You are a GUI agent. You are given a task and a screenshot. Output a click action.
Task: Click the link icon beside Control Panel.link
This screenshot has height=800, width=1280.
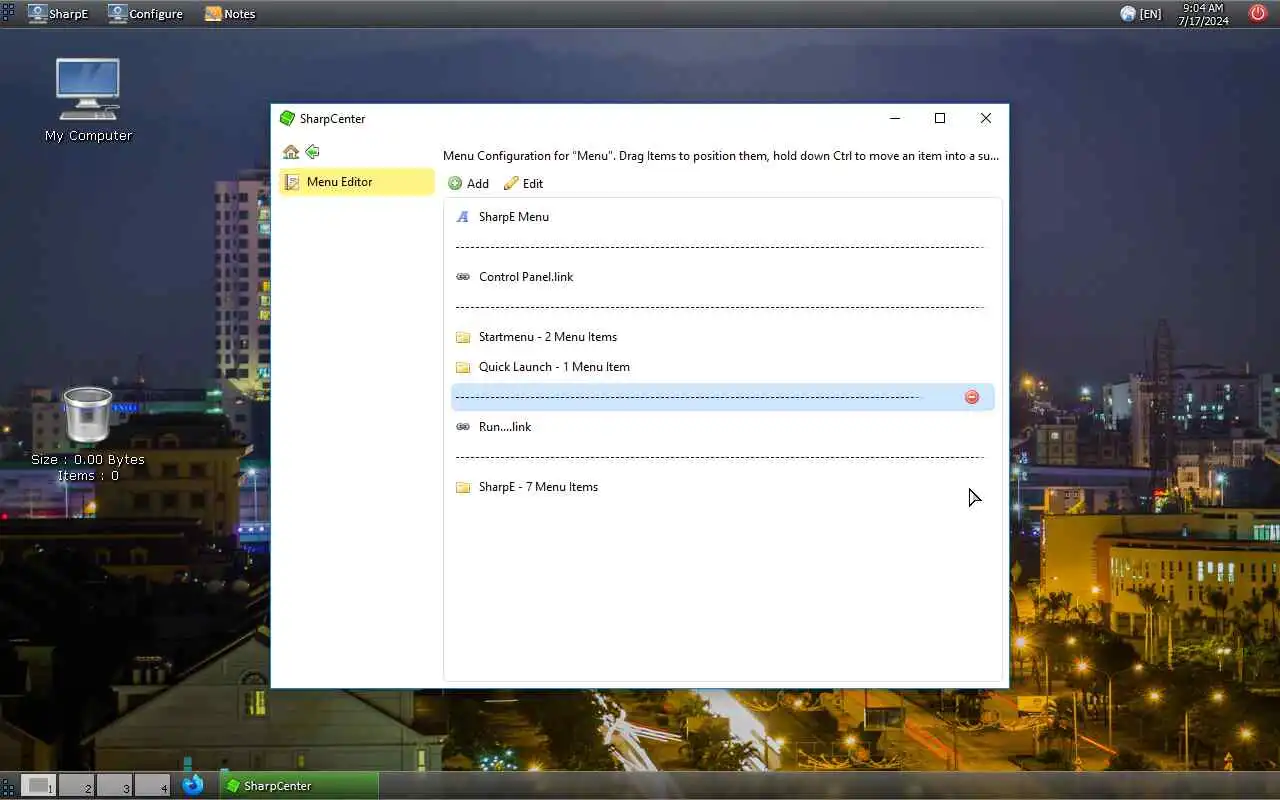click(x=463, y=277)
